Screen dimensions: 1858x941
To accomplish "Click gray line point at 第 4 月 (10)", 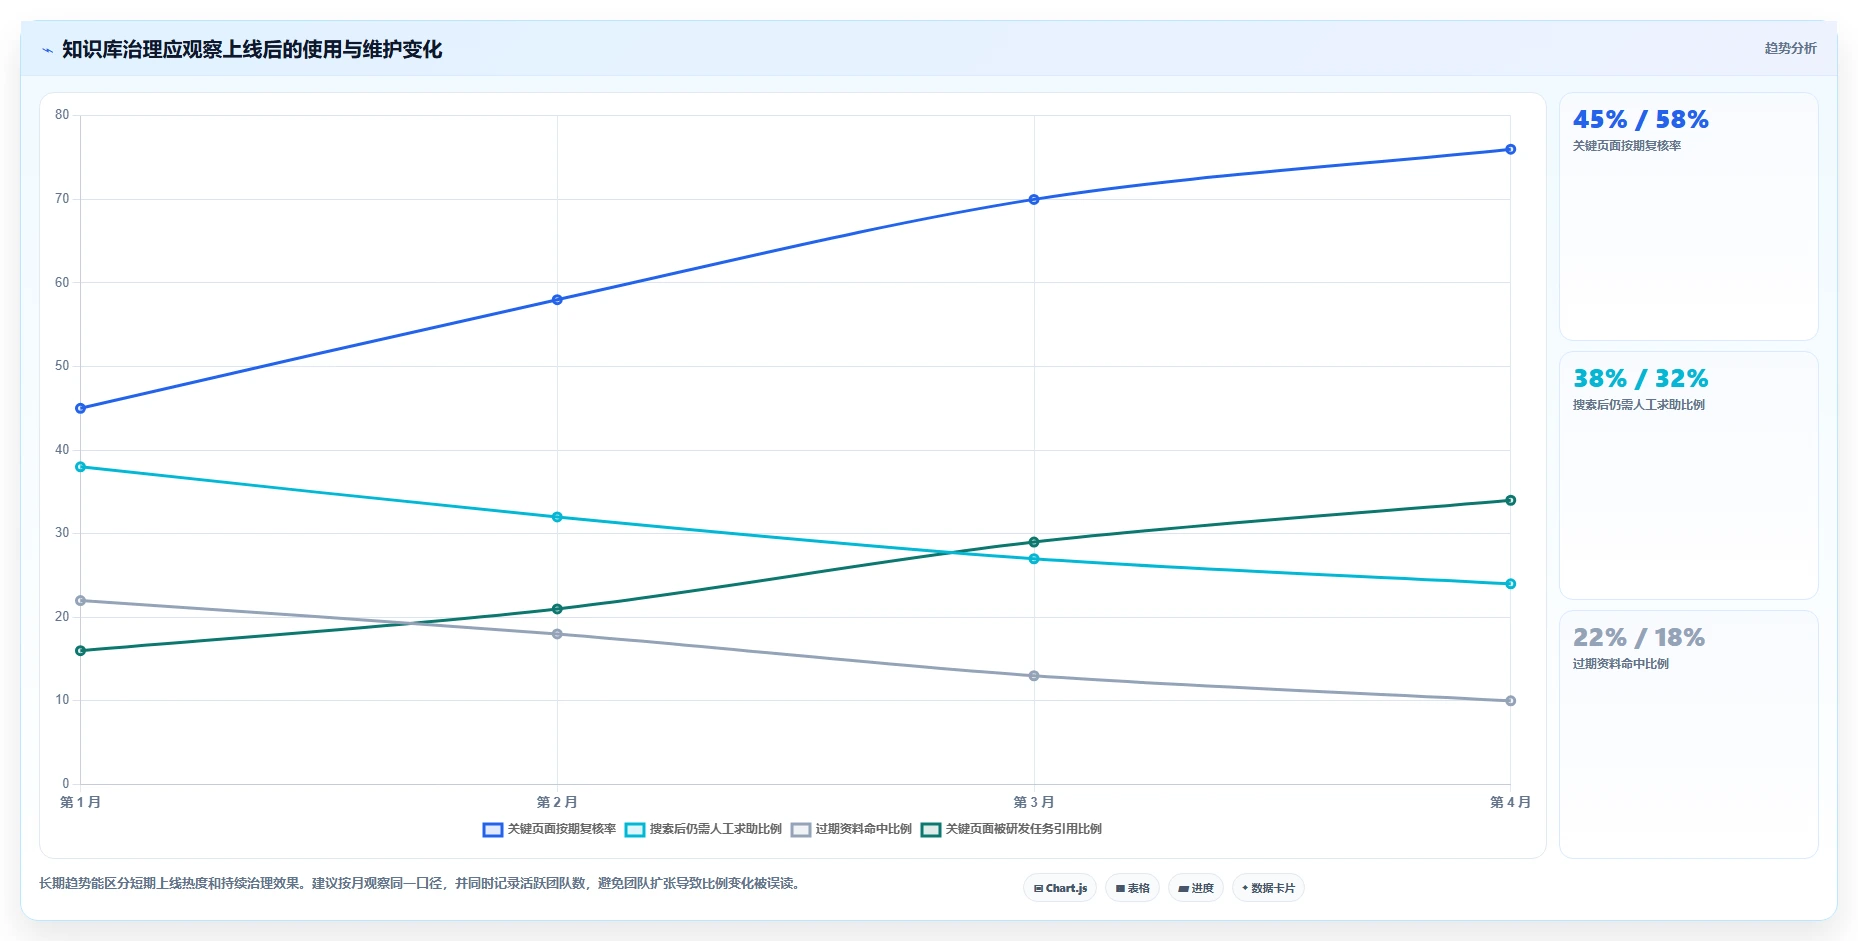I will click(1510, 701).
